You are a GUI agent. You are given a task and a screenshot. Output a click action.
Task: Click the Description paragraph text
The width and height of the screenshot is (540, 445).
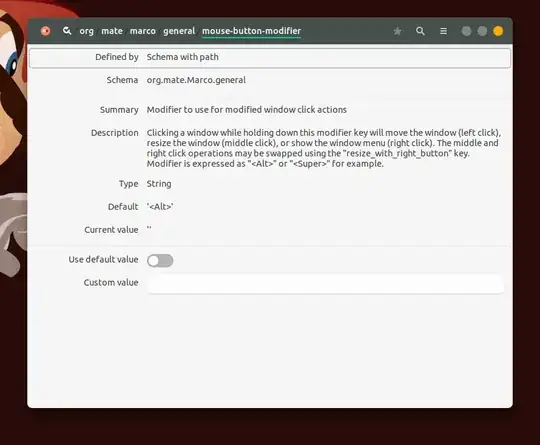click(324, 148)
